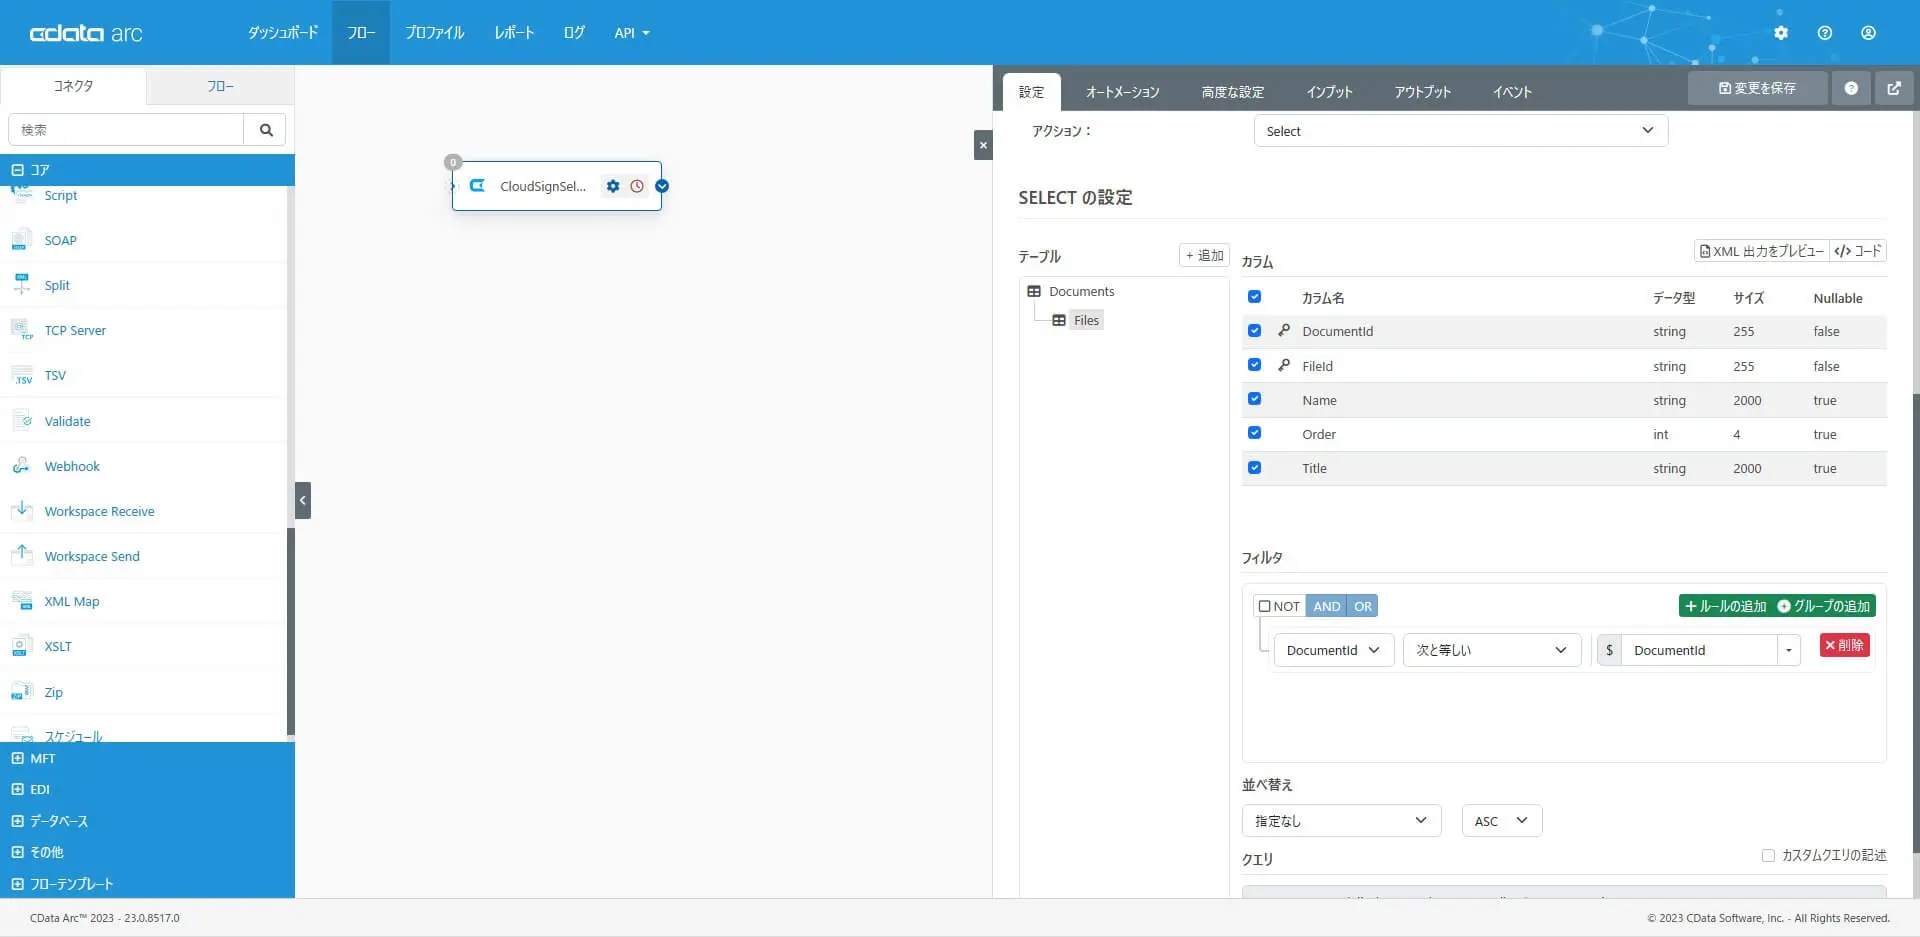Expand the その他 connector category
Image resolution: width=1920 pixels, height=937 pixels.
tap(147, 852)
